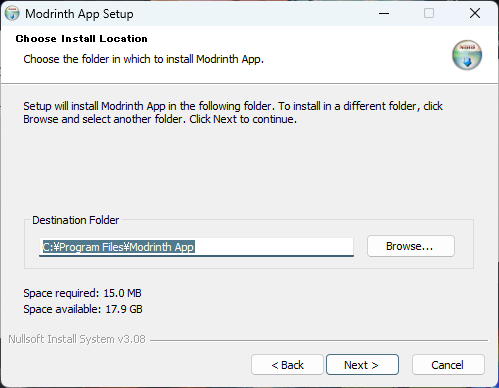
Task: Click the Modrinth App Setup window title text
Action: [x=79, y=14]
